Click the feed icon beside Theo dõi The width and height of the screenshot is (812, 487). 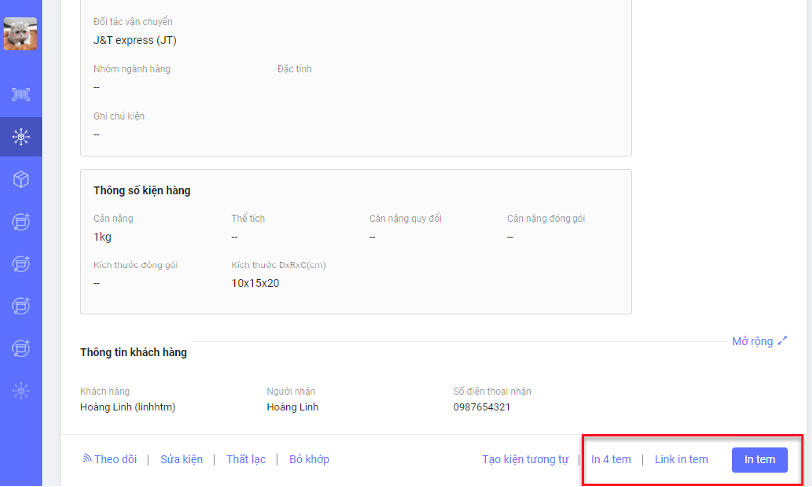pyautogui.click(x=86, y=459)
